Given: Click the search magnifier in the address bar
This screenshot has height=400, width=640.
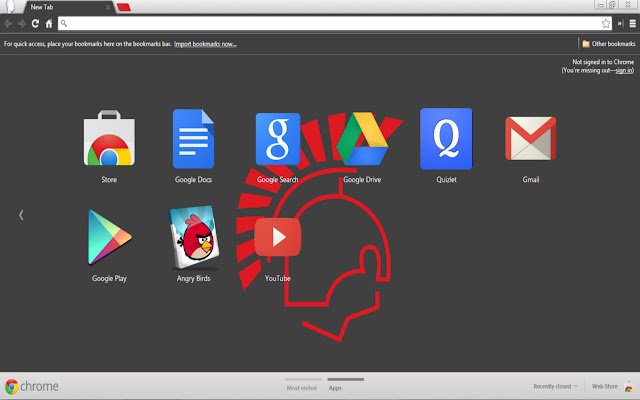Looking at the screenshot, I should [64, 24].
